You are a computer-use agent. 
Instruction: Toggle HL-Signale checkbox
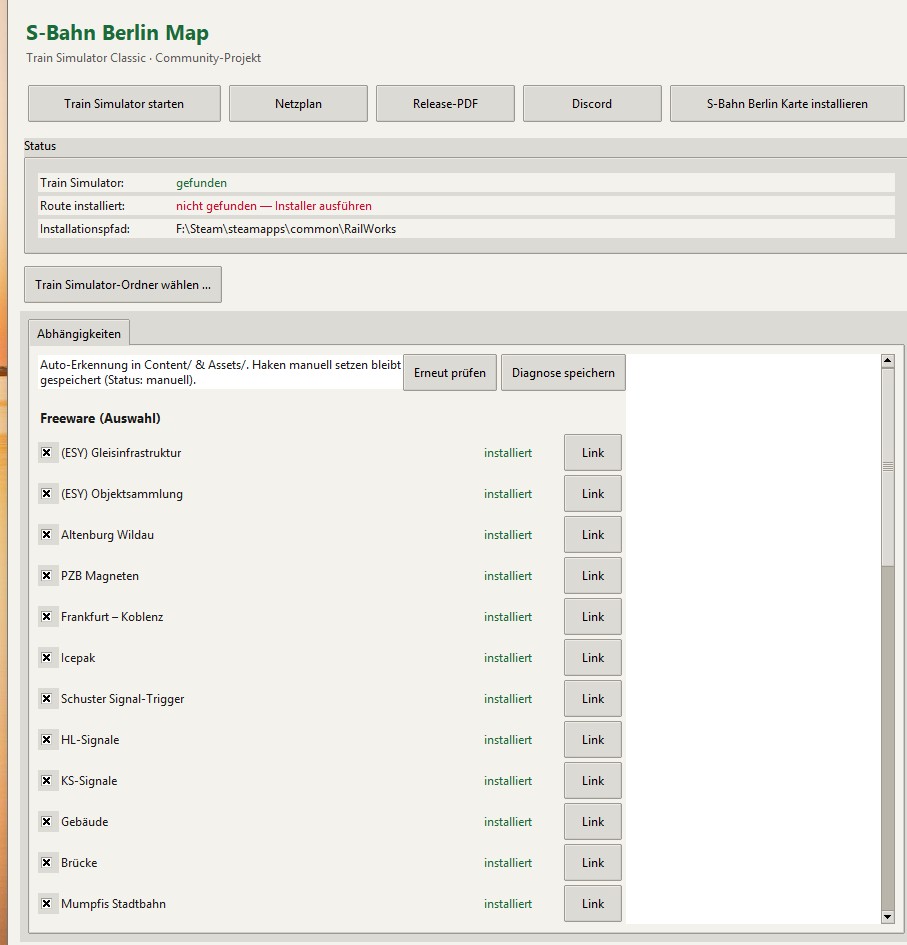(x=46, y=739)
